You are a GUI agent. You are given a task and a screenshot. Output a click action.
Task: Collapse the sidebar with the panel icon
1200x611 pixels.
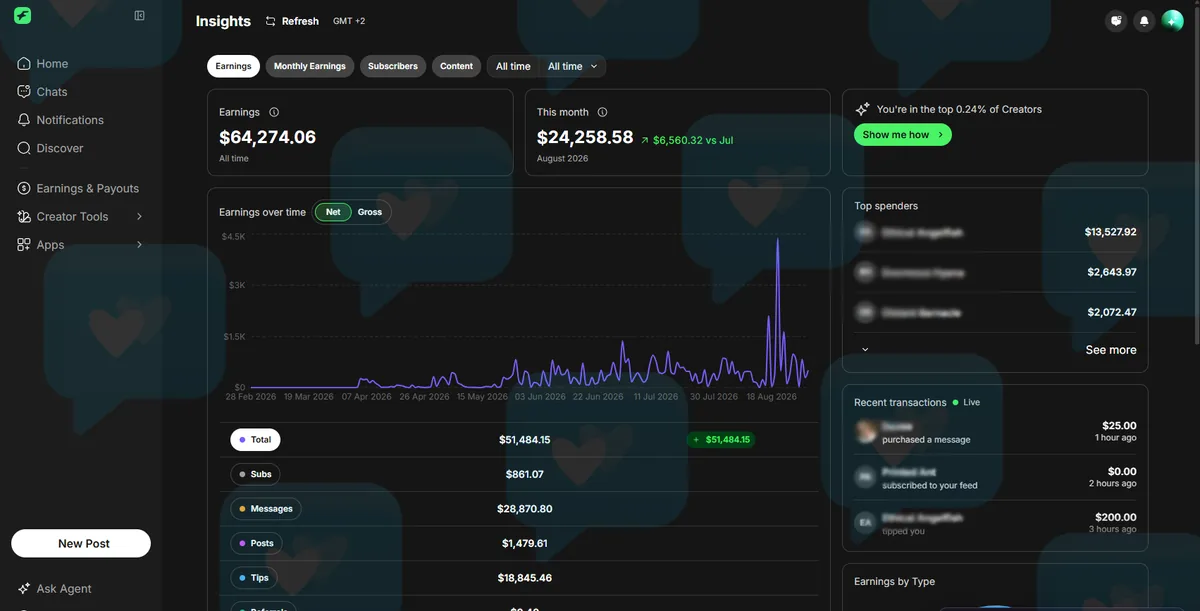point(140,16)
